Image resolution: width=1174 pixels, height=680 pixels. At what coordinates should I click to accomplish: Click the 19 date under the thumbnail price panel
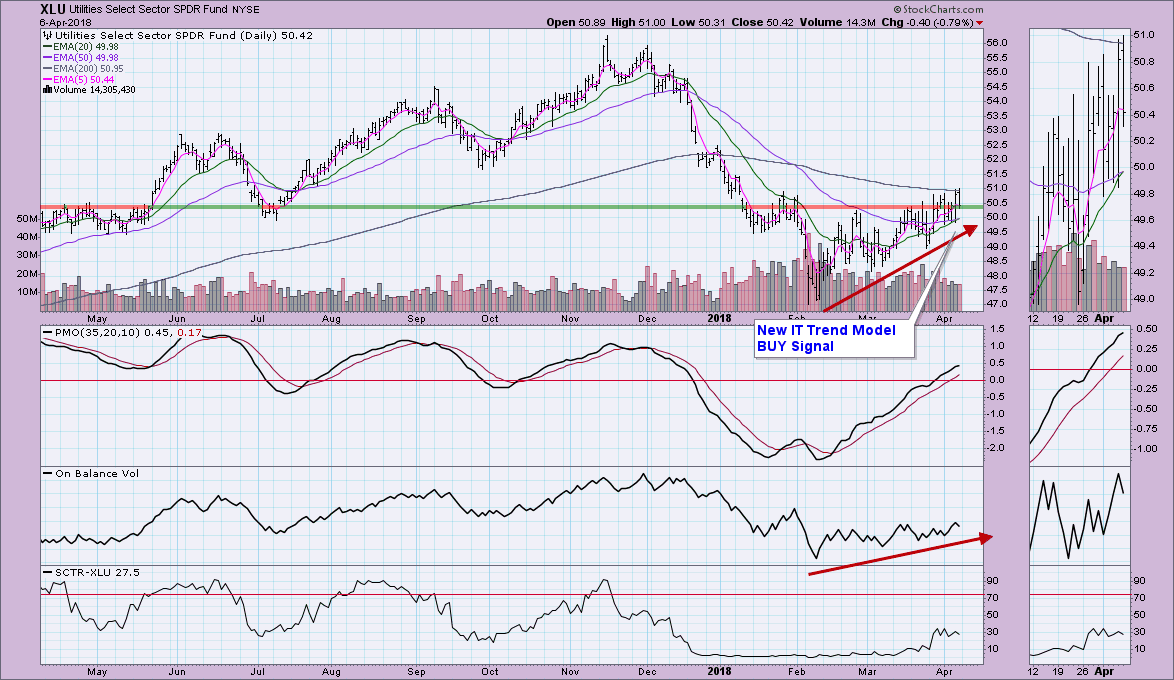(x=1058, y=319)
